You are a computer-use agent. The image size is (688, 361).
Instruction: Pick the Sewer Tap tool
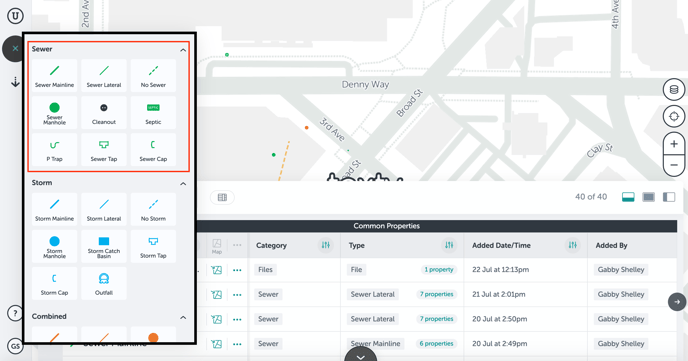tap(104, 150)
